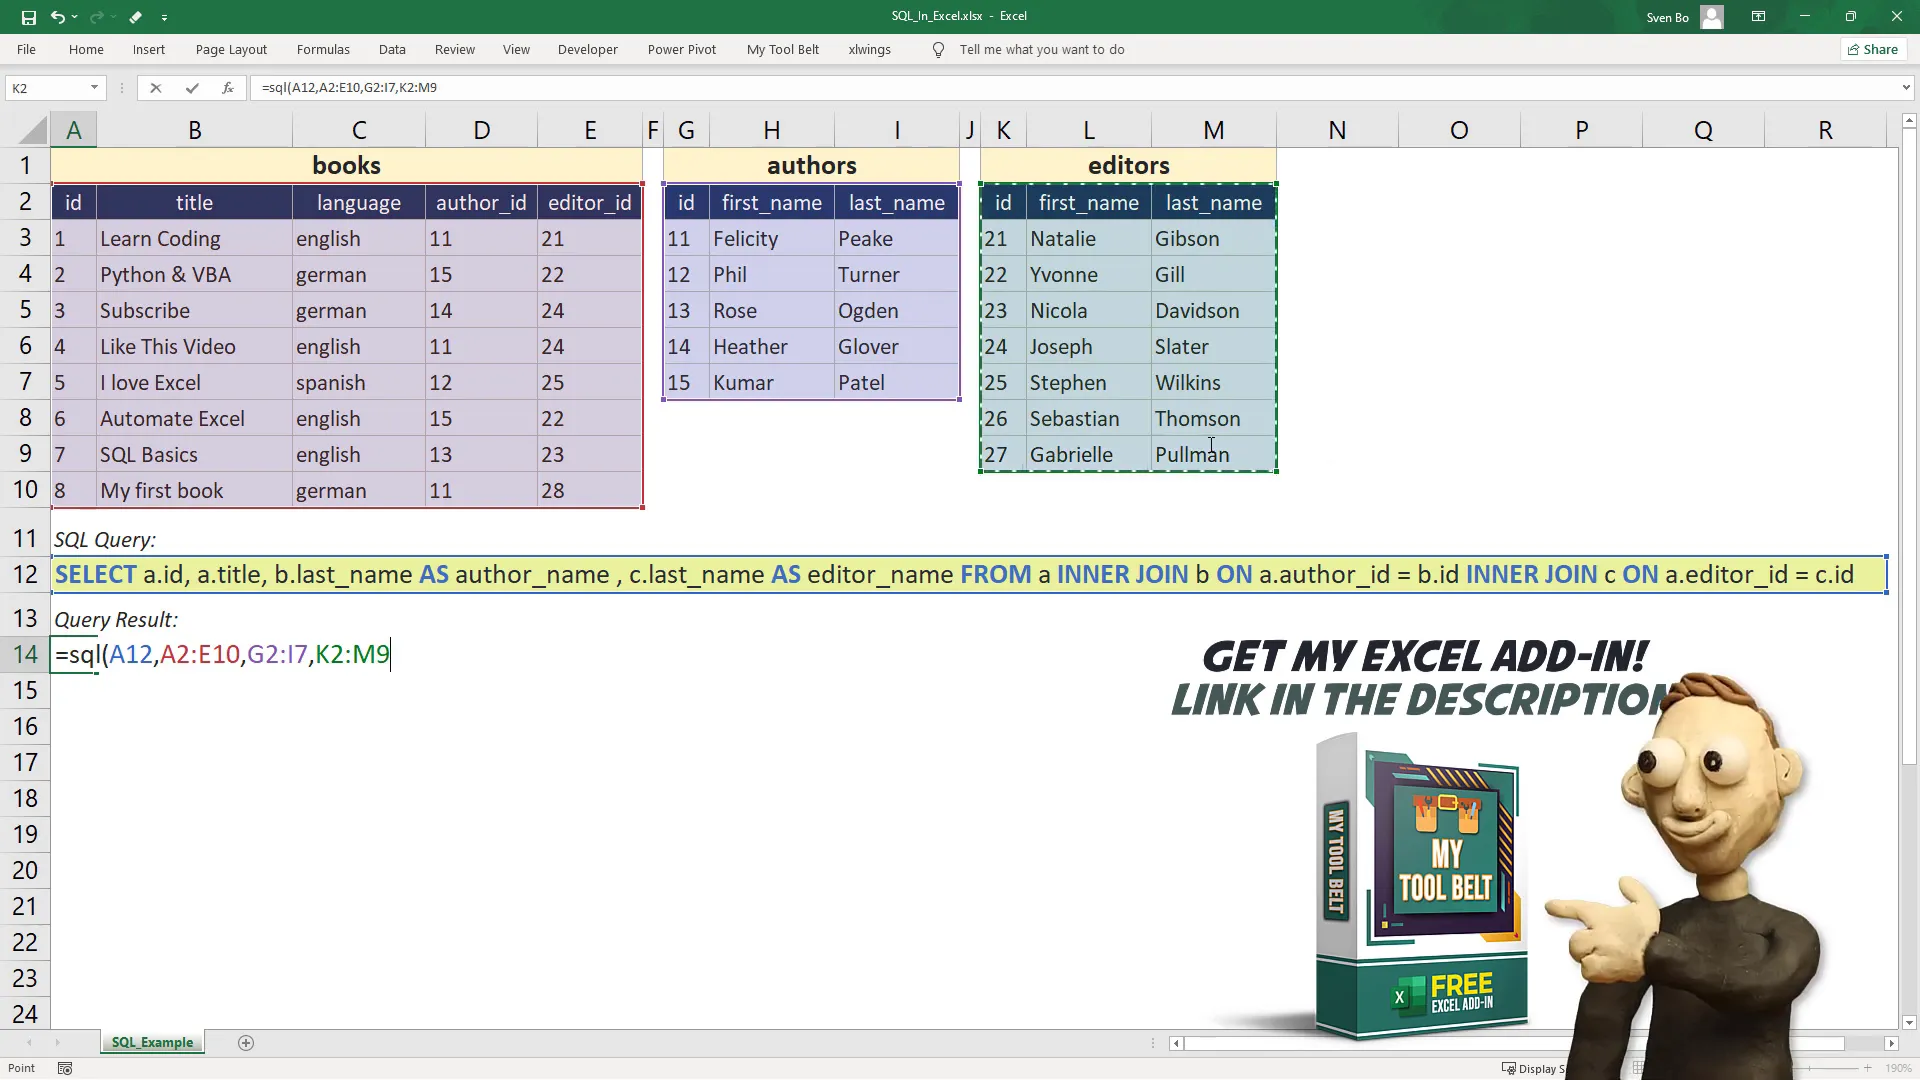Click the Save icon in Quick Access Toolbar
This screenshot has height=1080, width=1920.
pos(28,17)
